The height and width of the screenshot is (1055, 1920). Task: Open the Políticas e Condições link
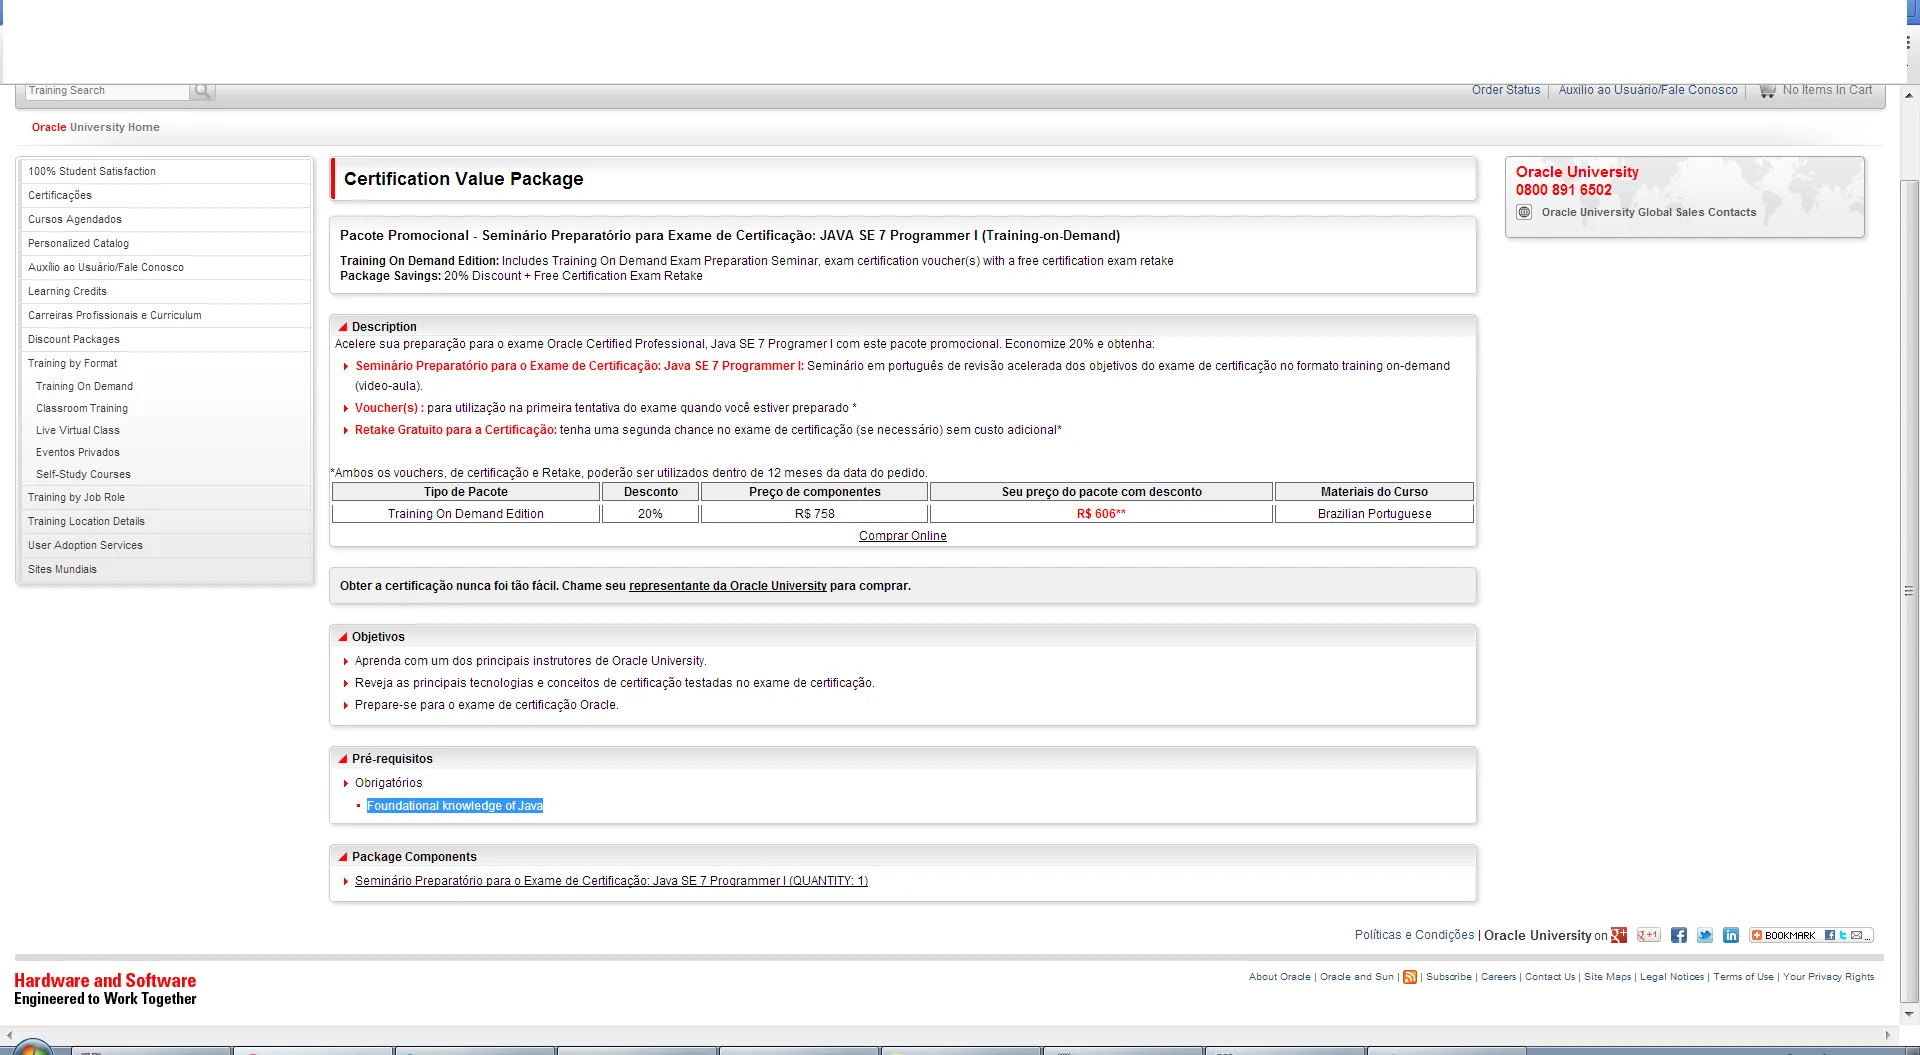pos(1414,935)
